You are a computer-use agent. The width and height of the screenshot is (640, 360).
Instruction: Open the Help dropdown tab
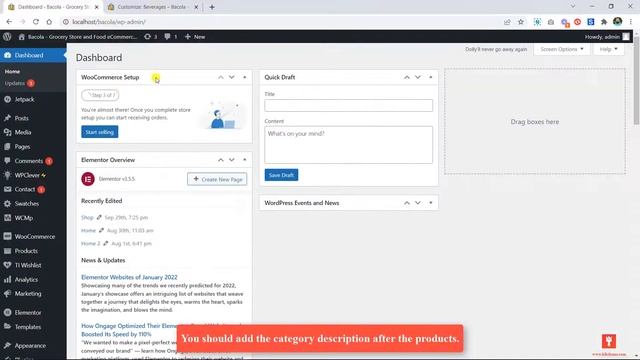tap(609, 49)
